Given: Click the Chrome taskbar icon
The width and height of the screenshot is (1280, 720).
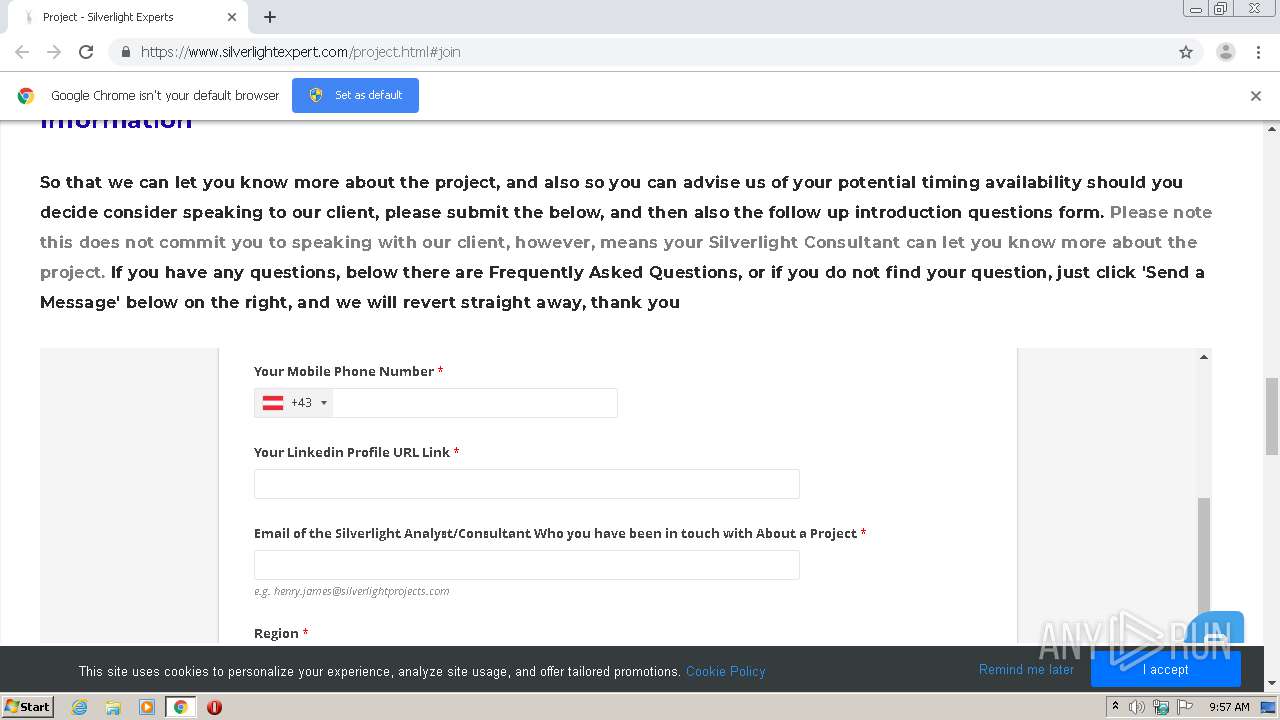Looking at the screenshot, I should coord(180,707).
